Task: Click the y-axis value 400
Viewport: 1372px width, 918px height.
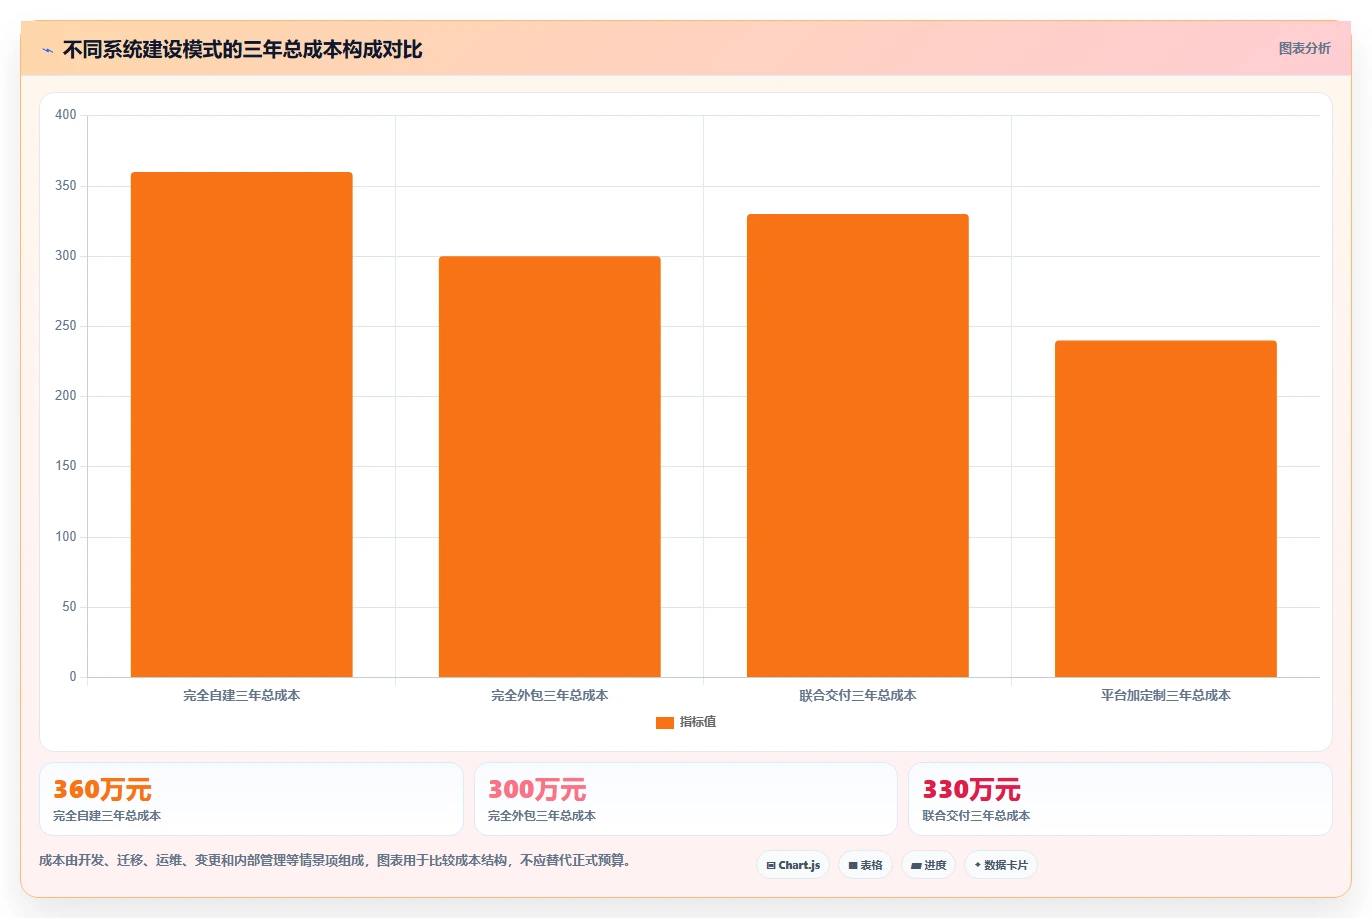Action: (x=66, y=115)
